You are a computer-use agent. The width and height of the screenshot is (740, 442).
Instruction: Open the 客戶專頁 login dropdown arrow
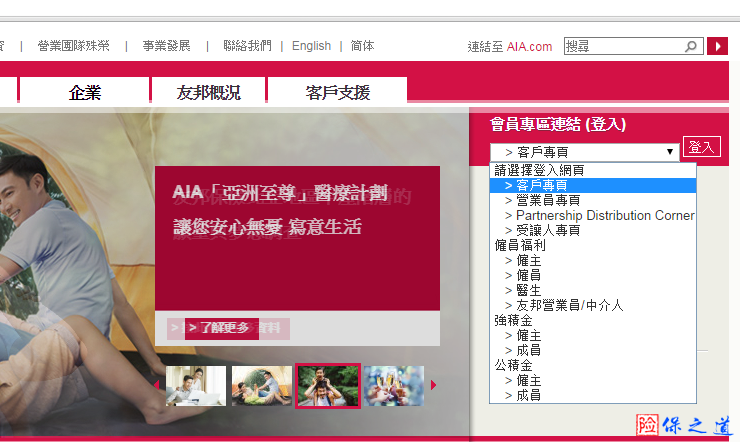(x=669, y=152)
